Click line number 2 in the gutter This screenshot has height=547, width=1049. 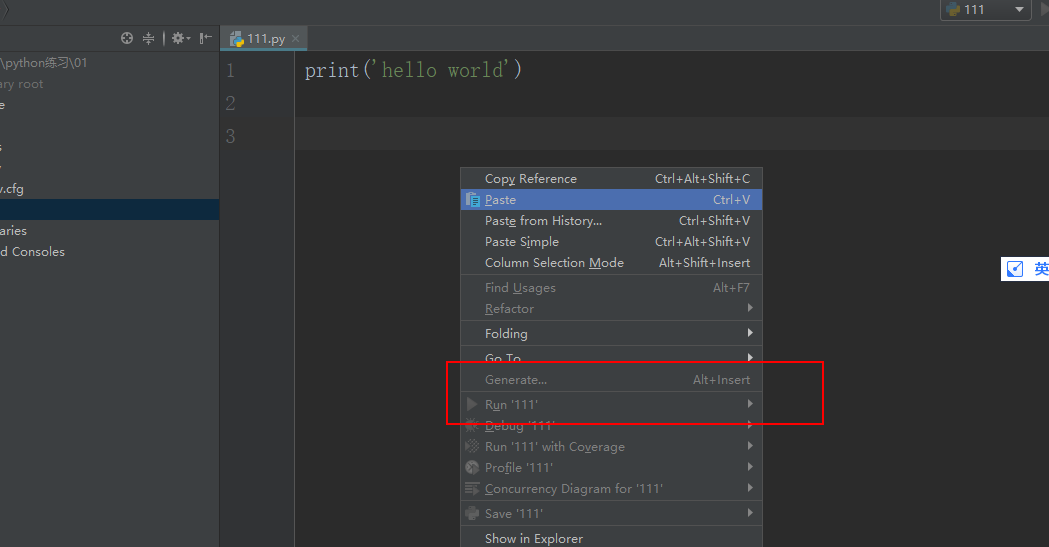click(x=231, y=103)
